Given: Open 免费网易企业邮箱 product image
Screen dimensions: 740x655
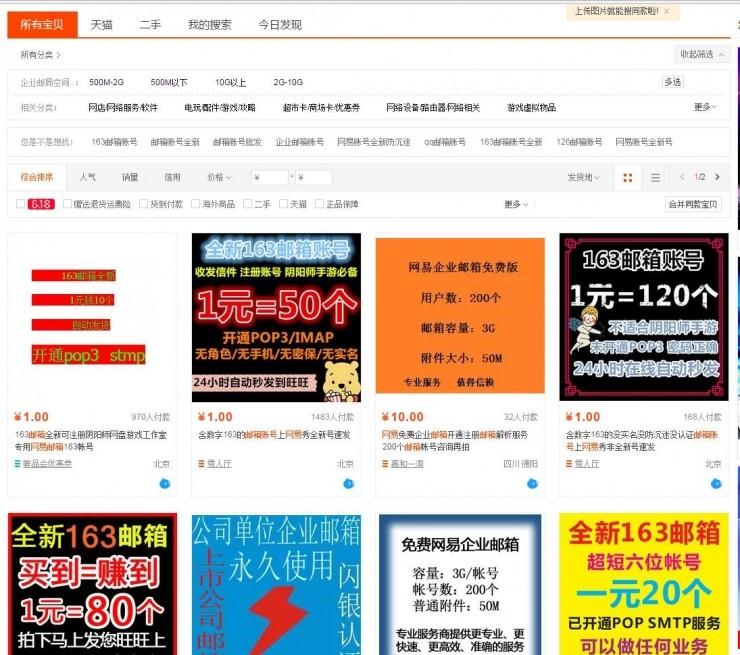Looking at the screenshot, I should coord(460,584).
